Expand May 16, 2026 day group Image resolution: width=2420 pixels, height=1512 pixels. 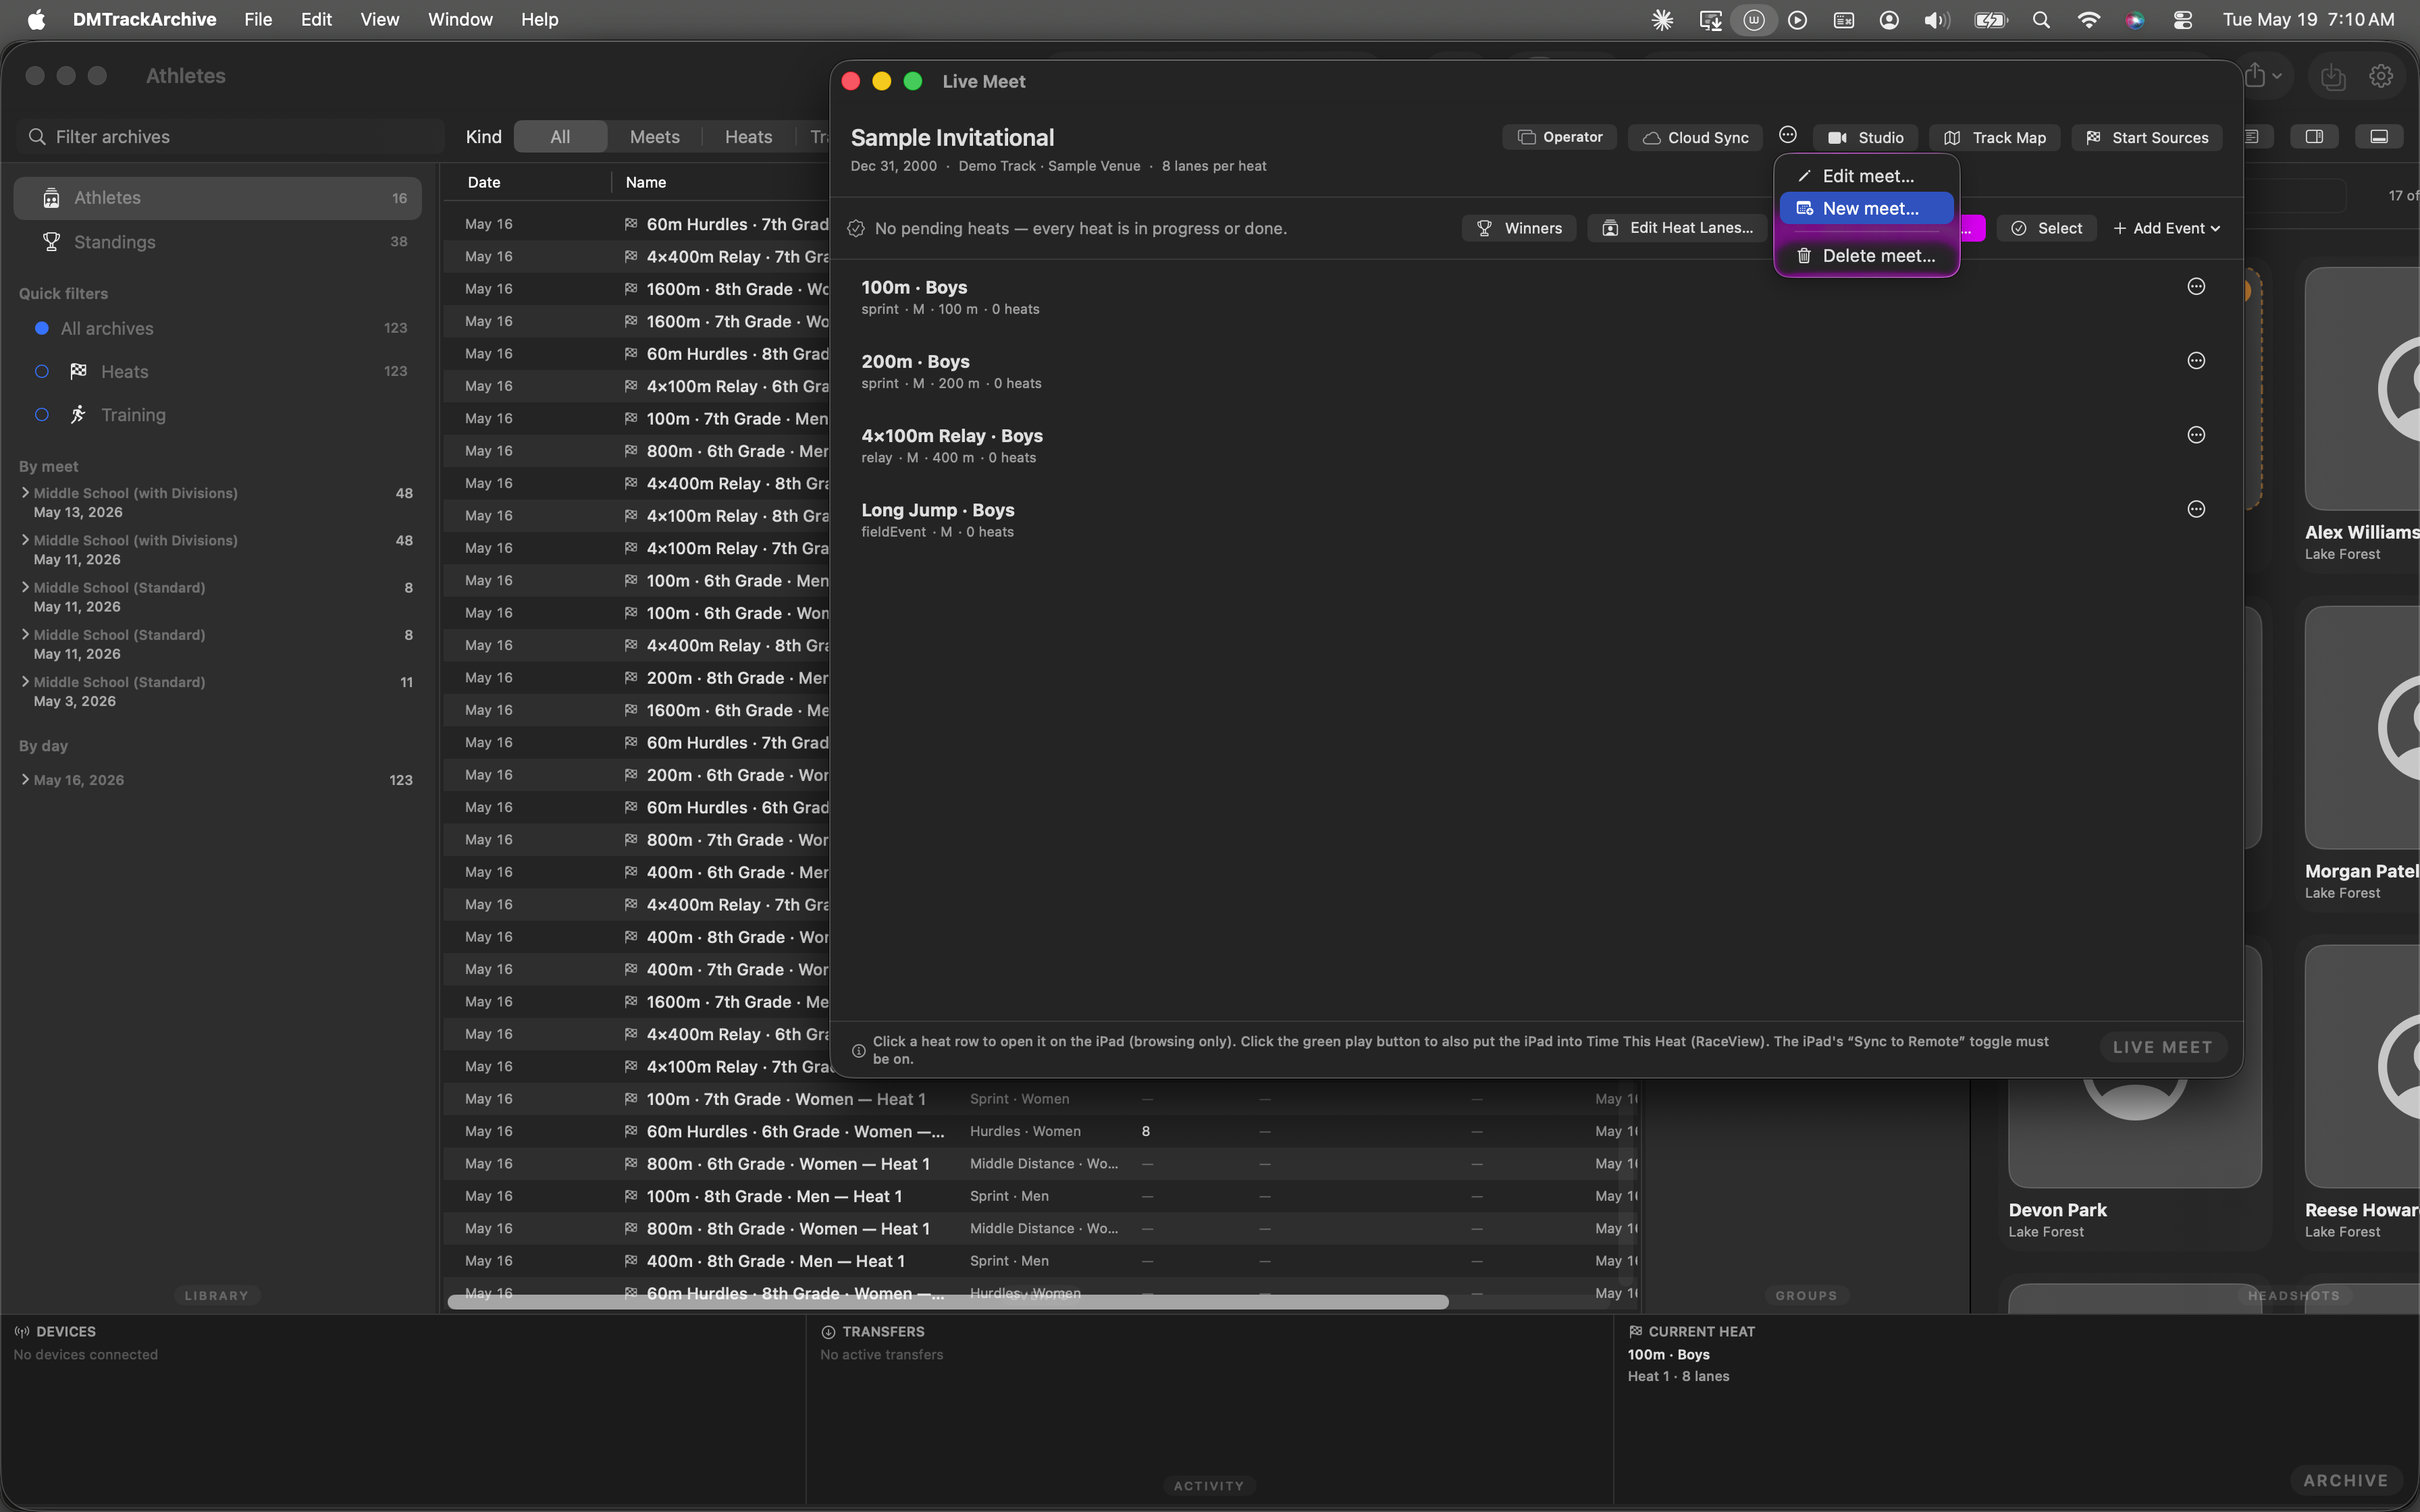(x=25, y=779)
